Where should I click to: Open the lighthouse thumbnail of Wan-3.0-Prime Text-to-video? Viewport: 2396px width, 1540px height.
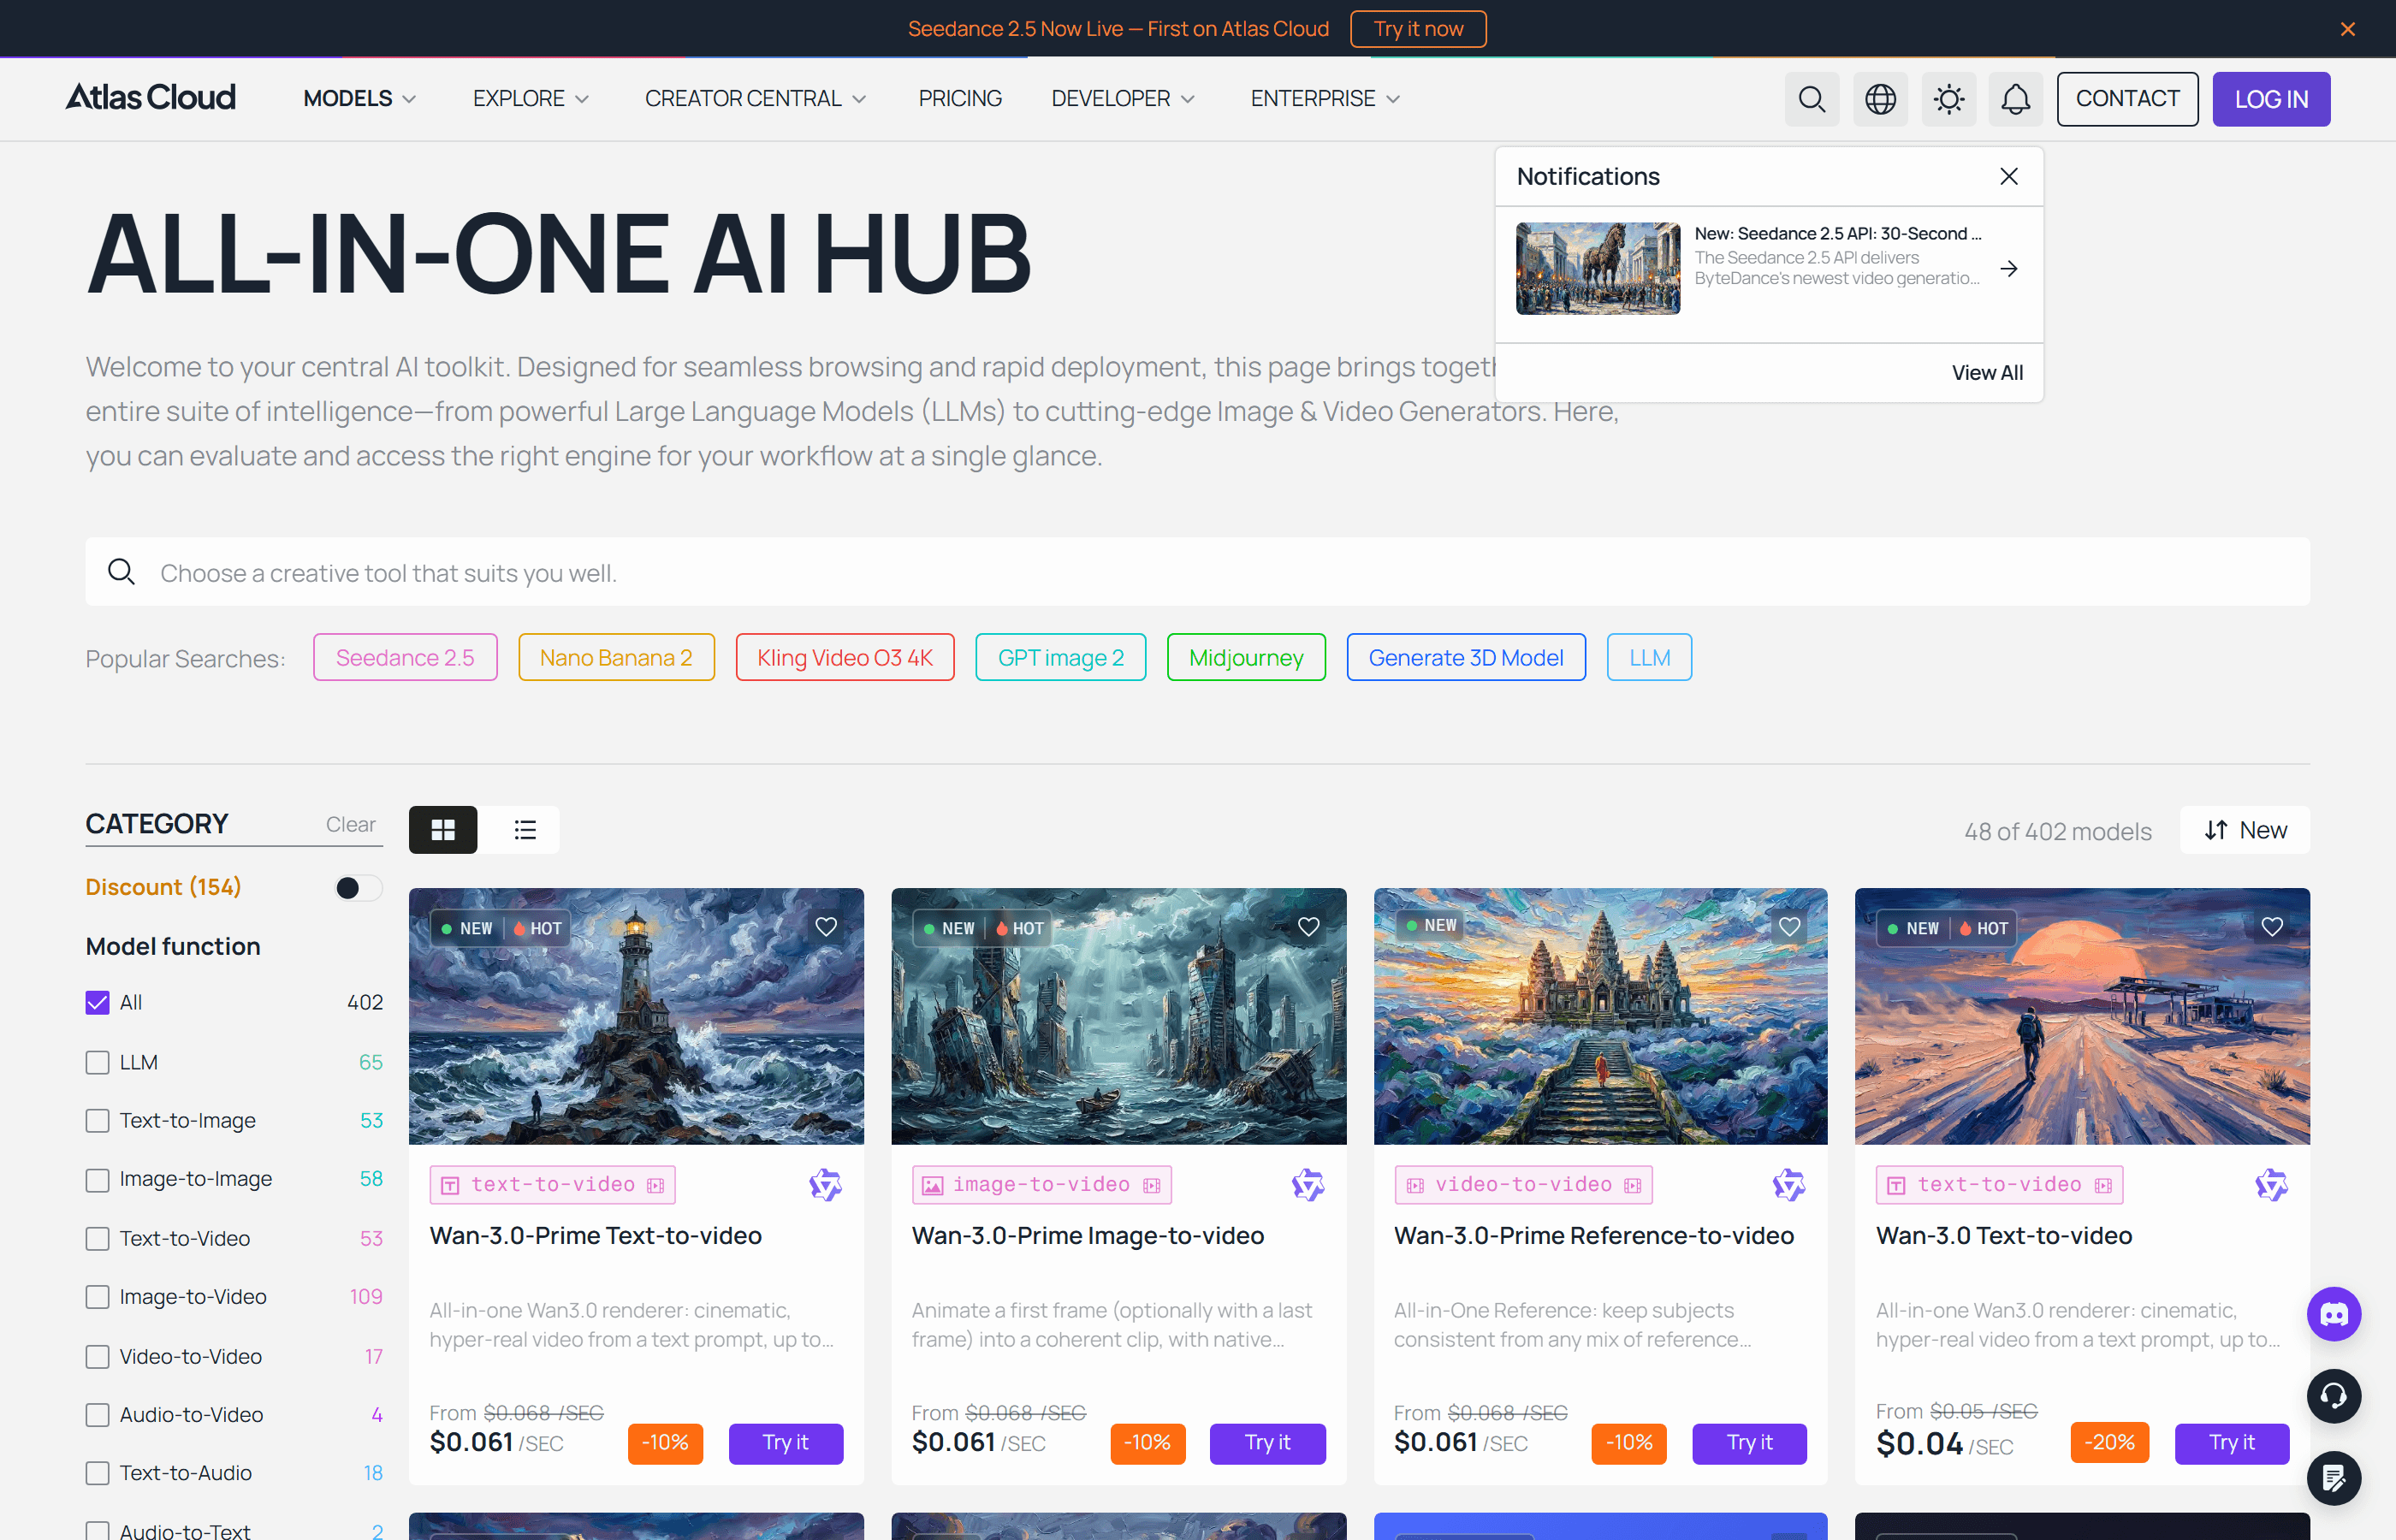pyautogui.click(x=636, y=1016)
